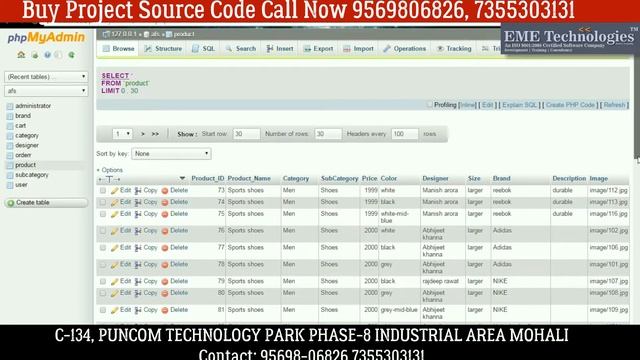Tick the checkbox for Product_ID 73 row

click(103, 191)
